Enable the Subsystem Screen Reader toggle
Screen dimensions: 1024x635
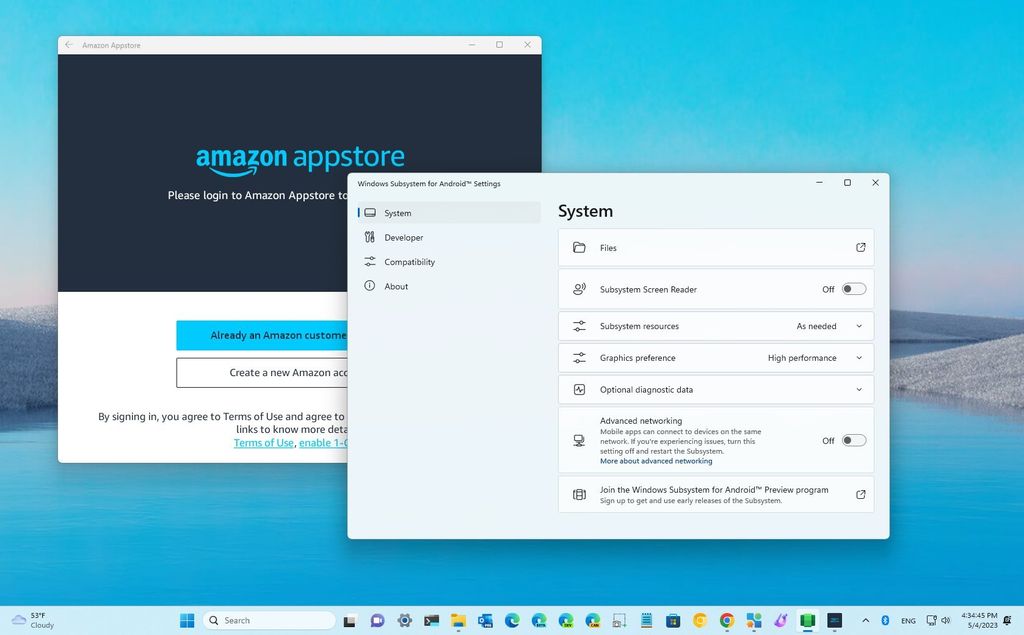[x=855, y=289]
